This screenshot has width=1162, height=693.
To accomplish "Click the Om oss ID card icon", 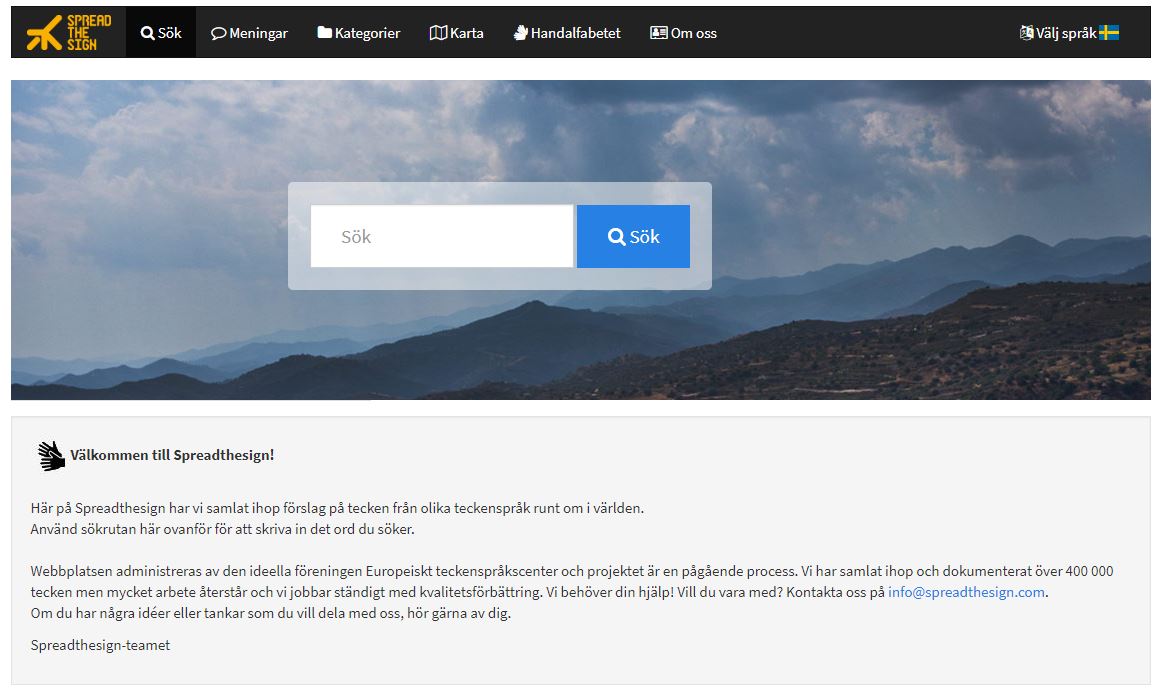I will [658, 33].
